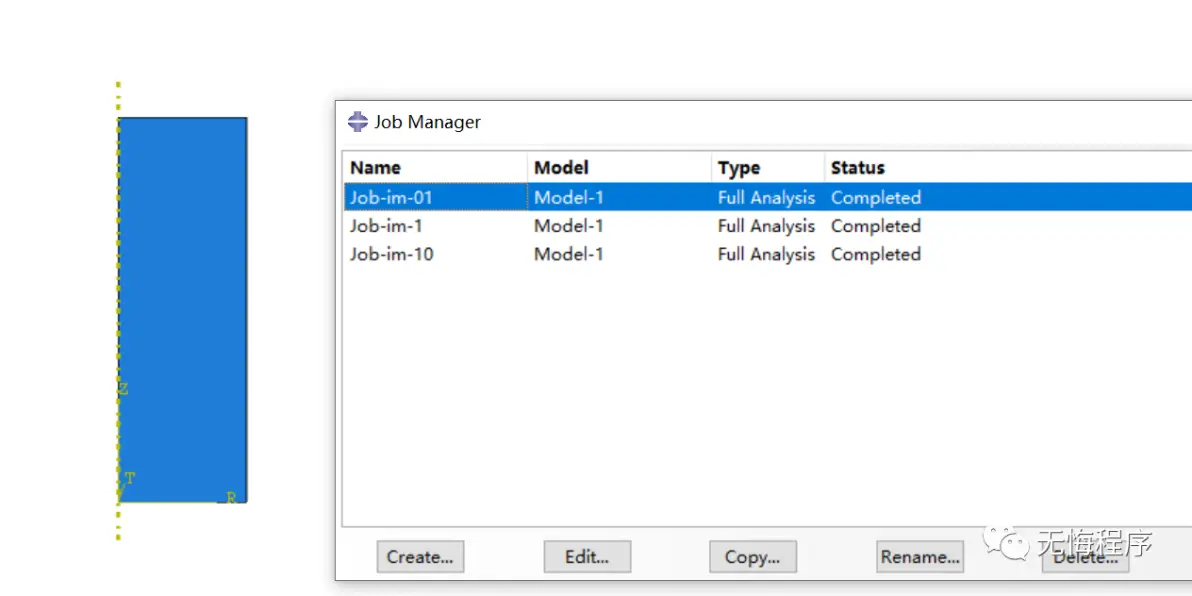Image resolution: width=1192 pixels, height=596 pixels.
Task: Pick the blue axisymmetric part in viewport
Action: (x=183, y=300)
